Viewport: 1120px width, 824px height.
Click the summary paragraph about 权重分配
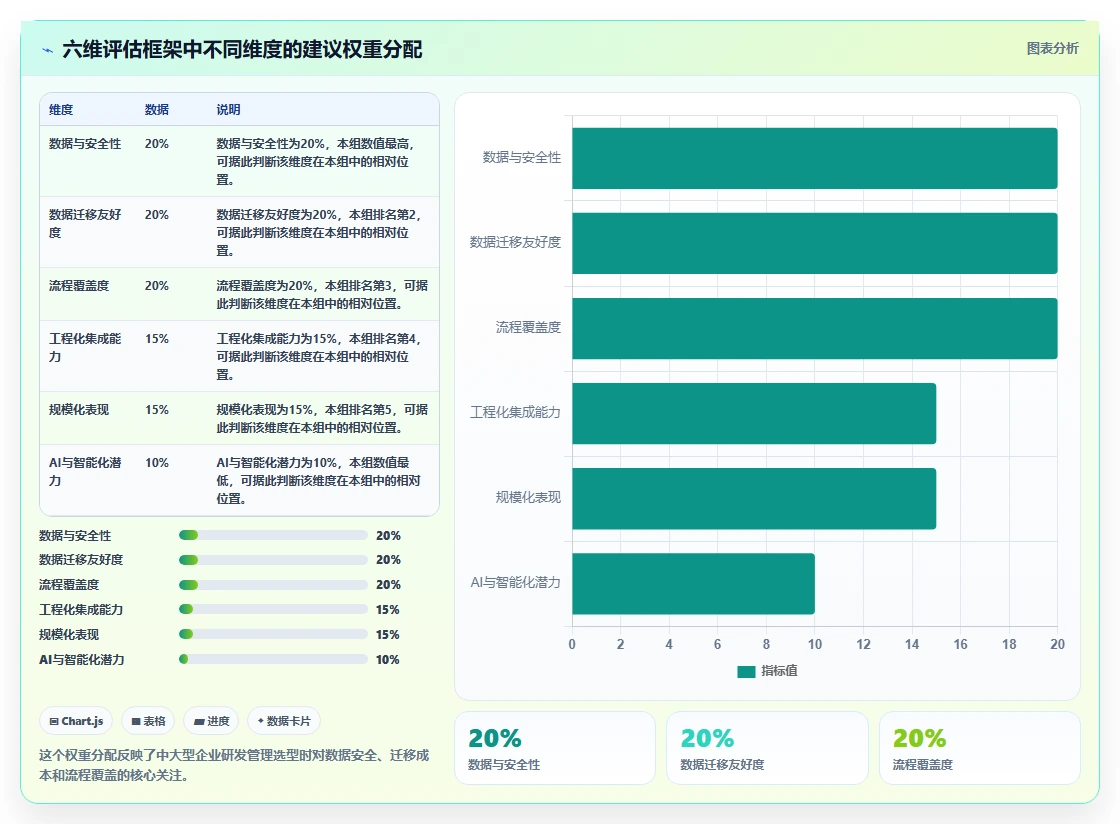234,765
